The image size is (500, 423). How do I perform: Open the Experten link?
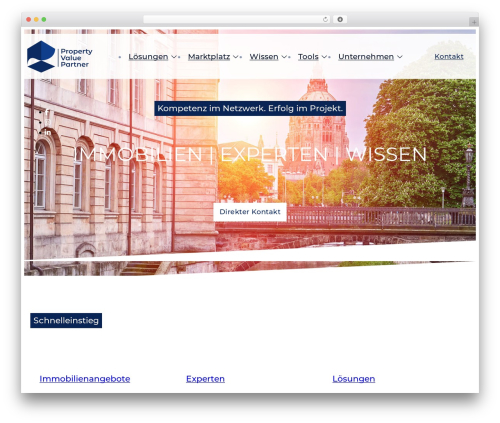click(205, 379)
